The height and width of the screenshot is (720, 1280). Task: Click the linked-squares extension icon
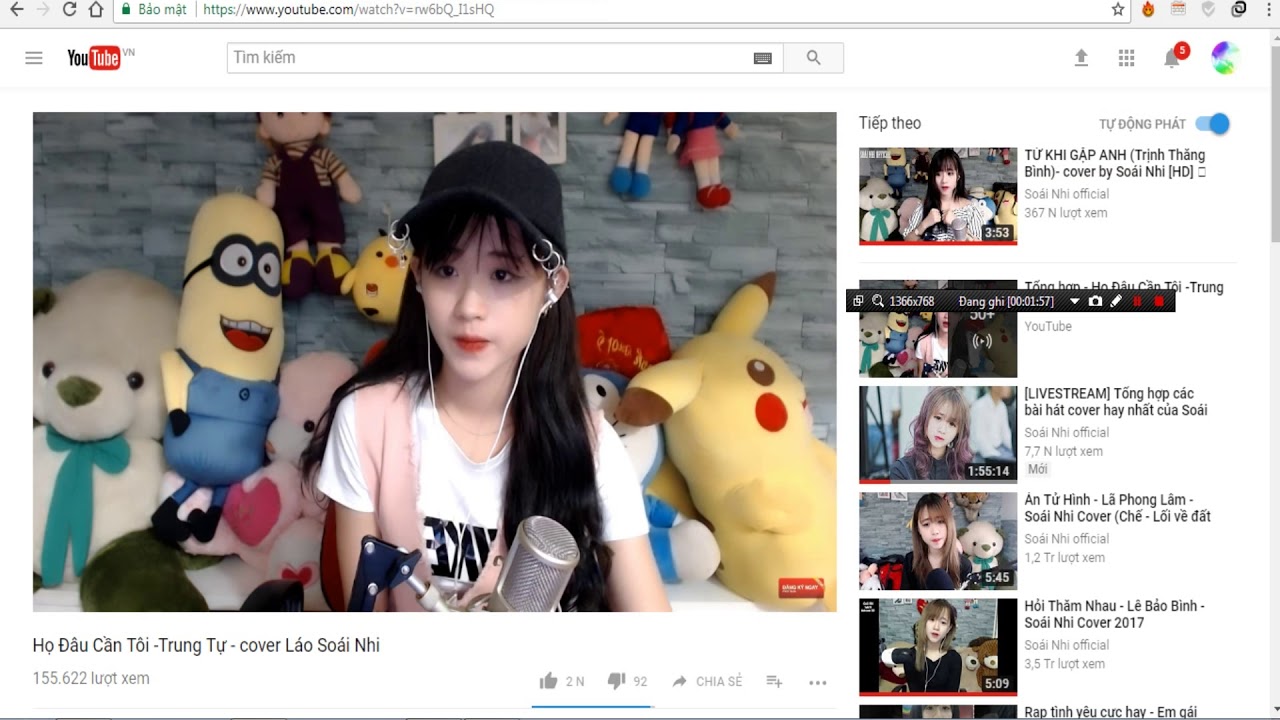(1239, 10)
